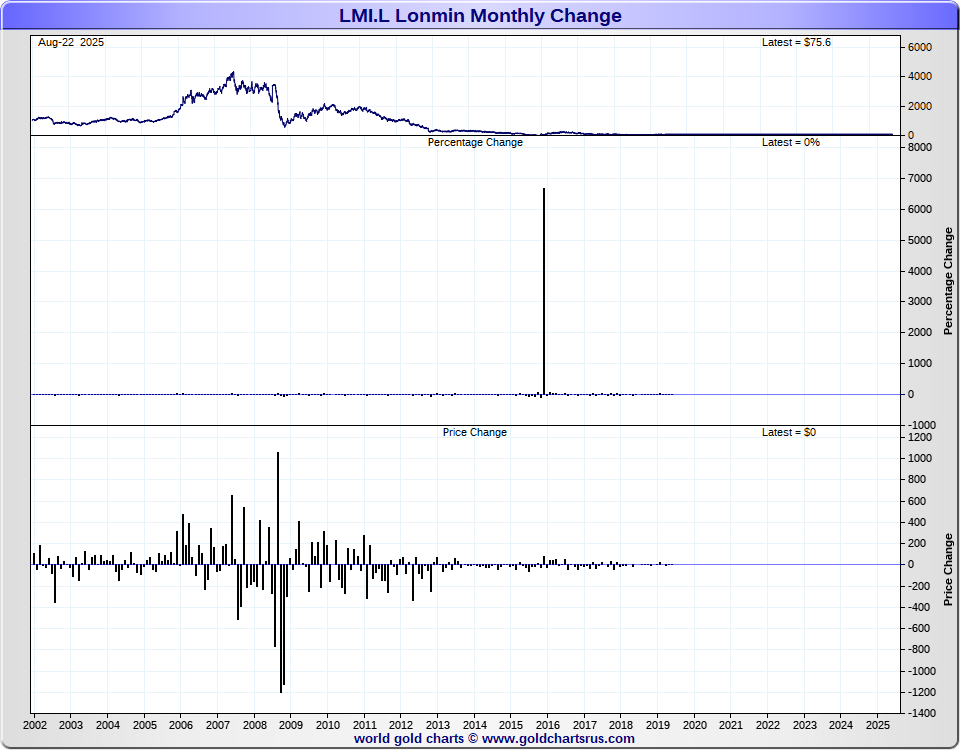Click the 2014 year label on x-axis
The width and height of the screenshot is (960, 750).
(474, 725)
